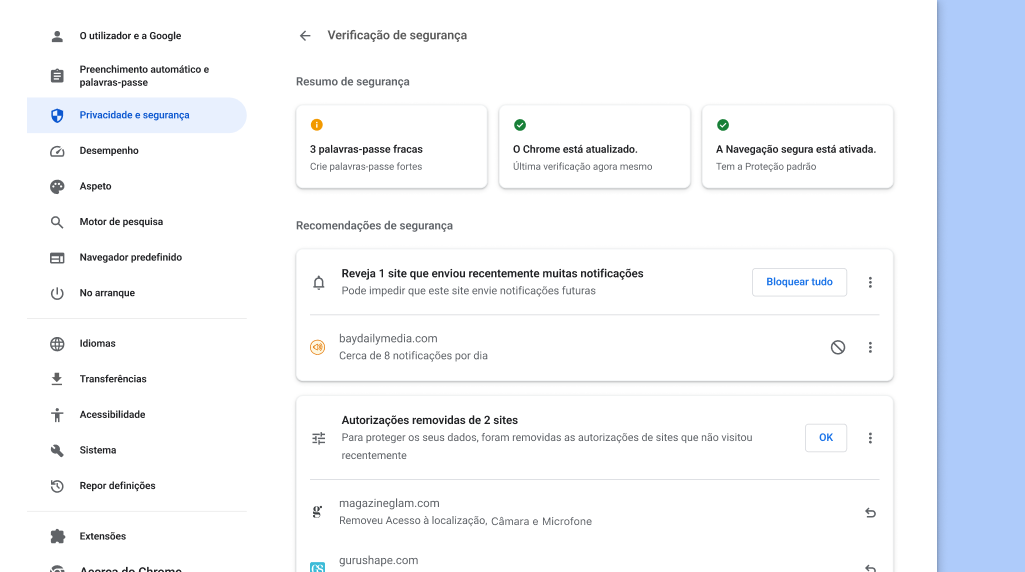The width and height of the screenshot is (1025, 572).
Task: Click the palette icon next to Aspeto
Action: (58, 187)
